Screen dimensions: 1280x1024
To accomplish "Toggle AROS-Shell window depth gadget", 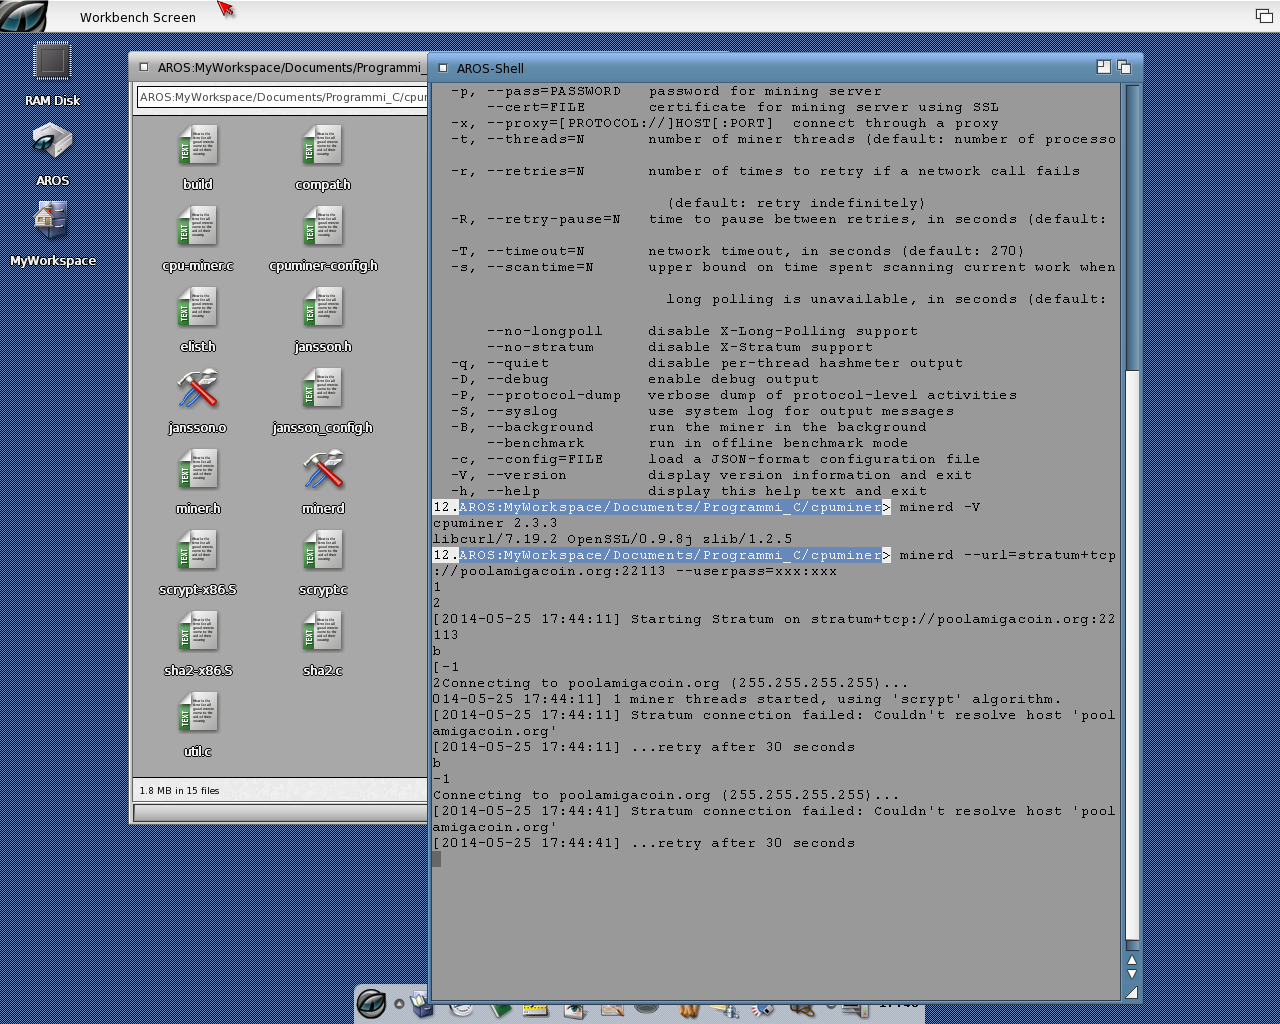I will (x=1124, y=67).
